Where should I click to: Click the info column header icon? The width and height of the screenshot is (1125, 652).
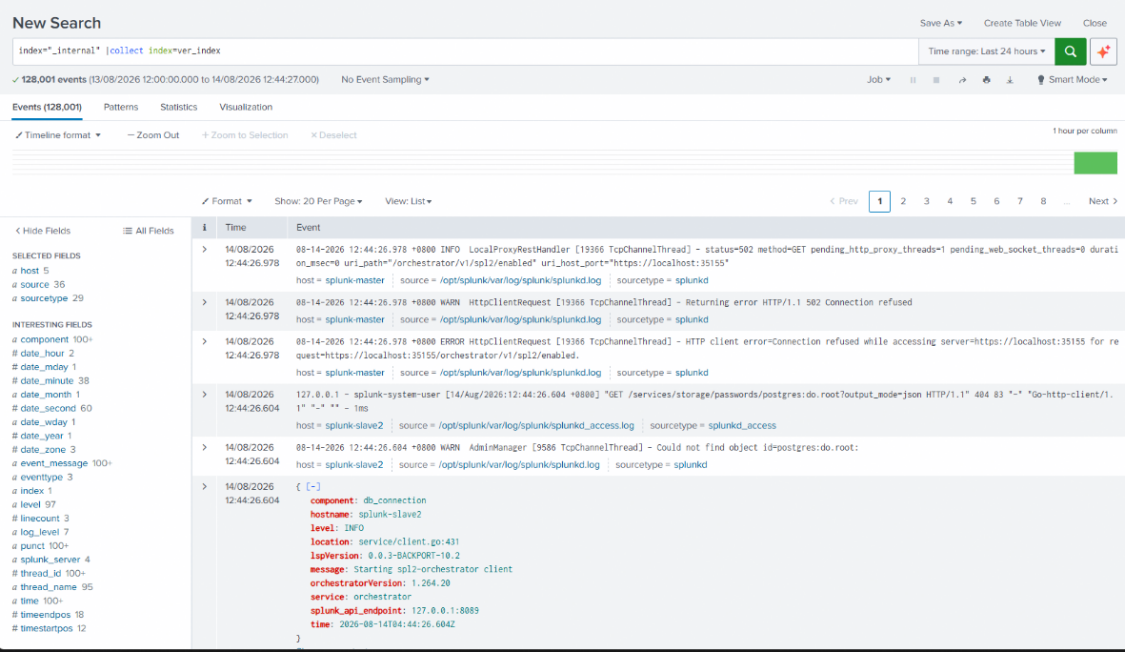(x=204, y=227)
